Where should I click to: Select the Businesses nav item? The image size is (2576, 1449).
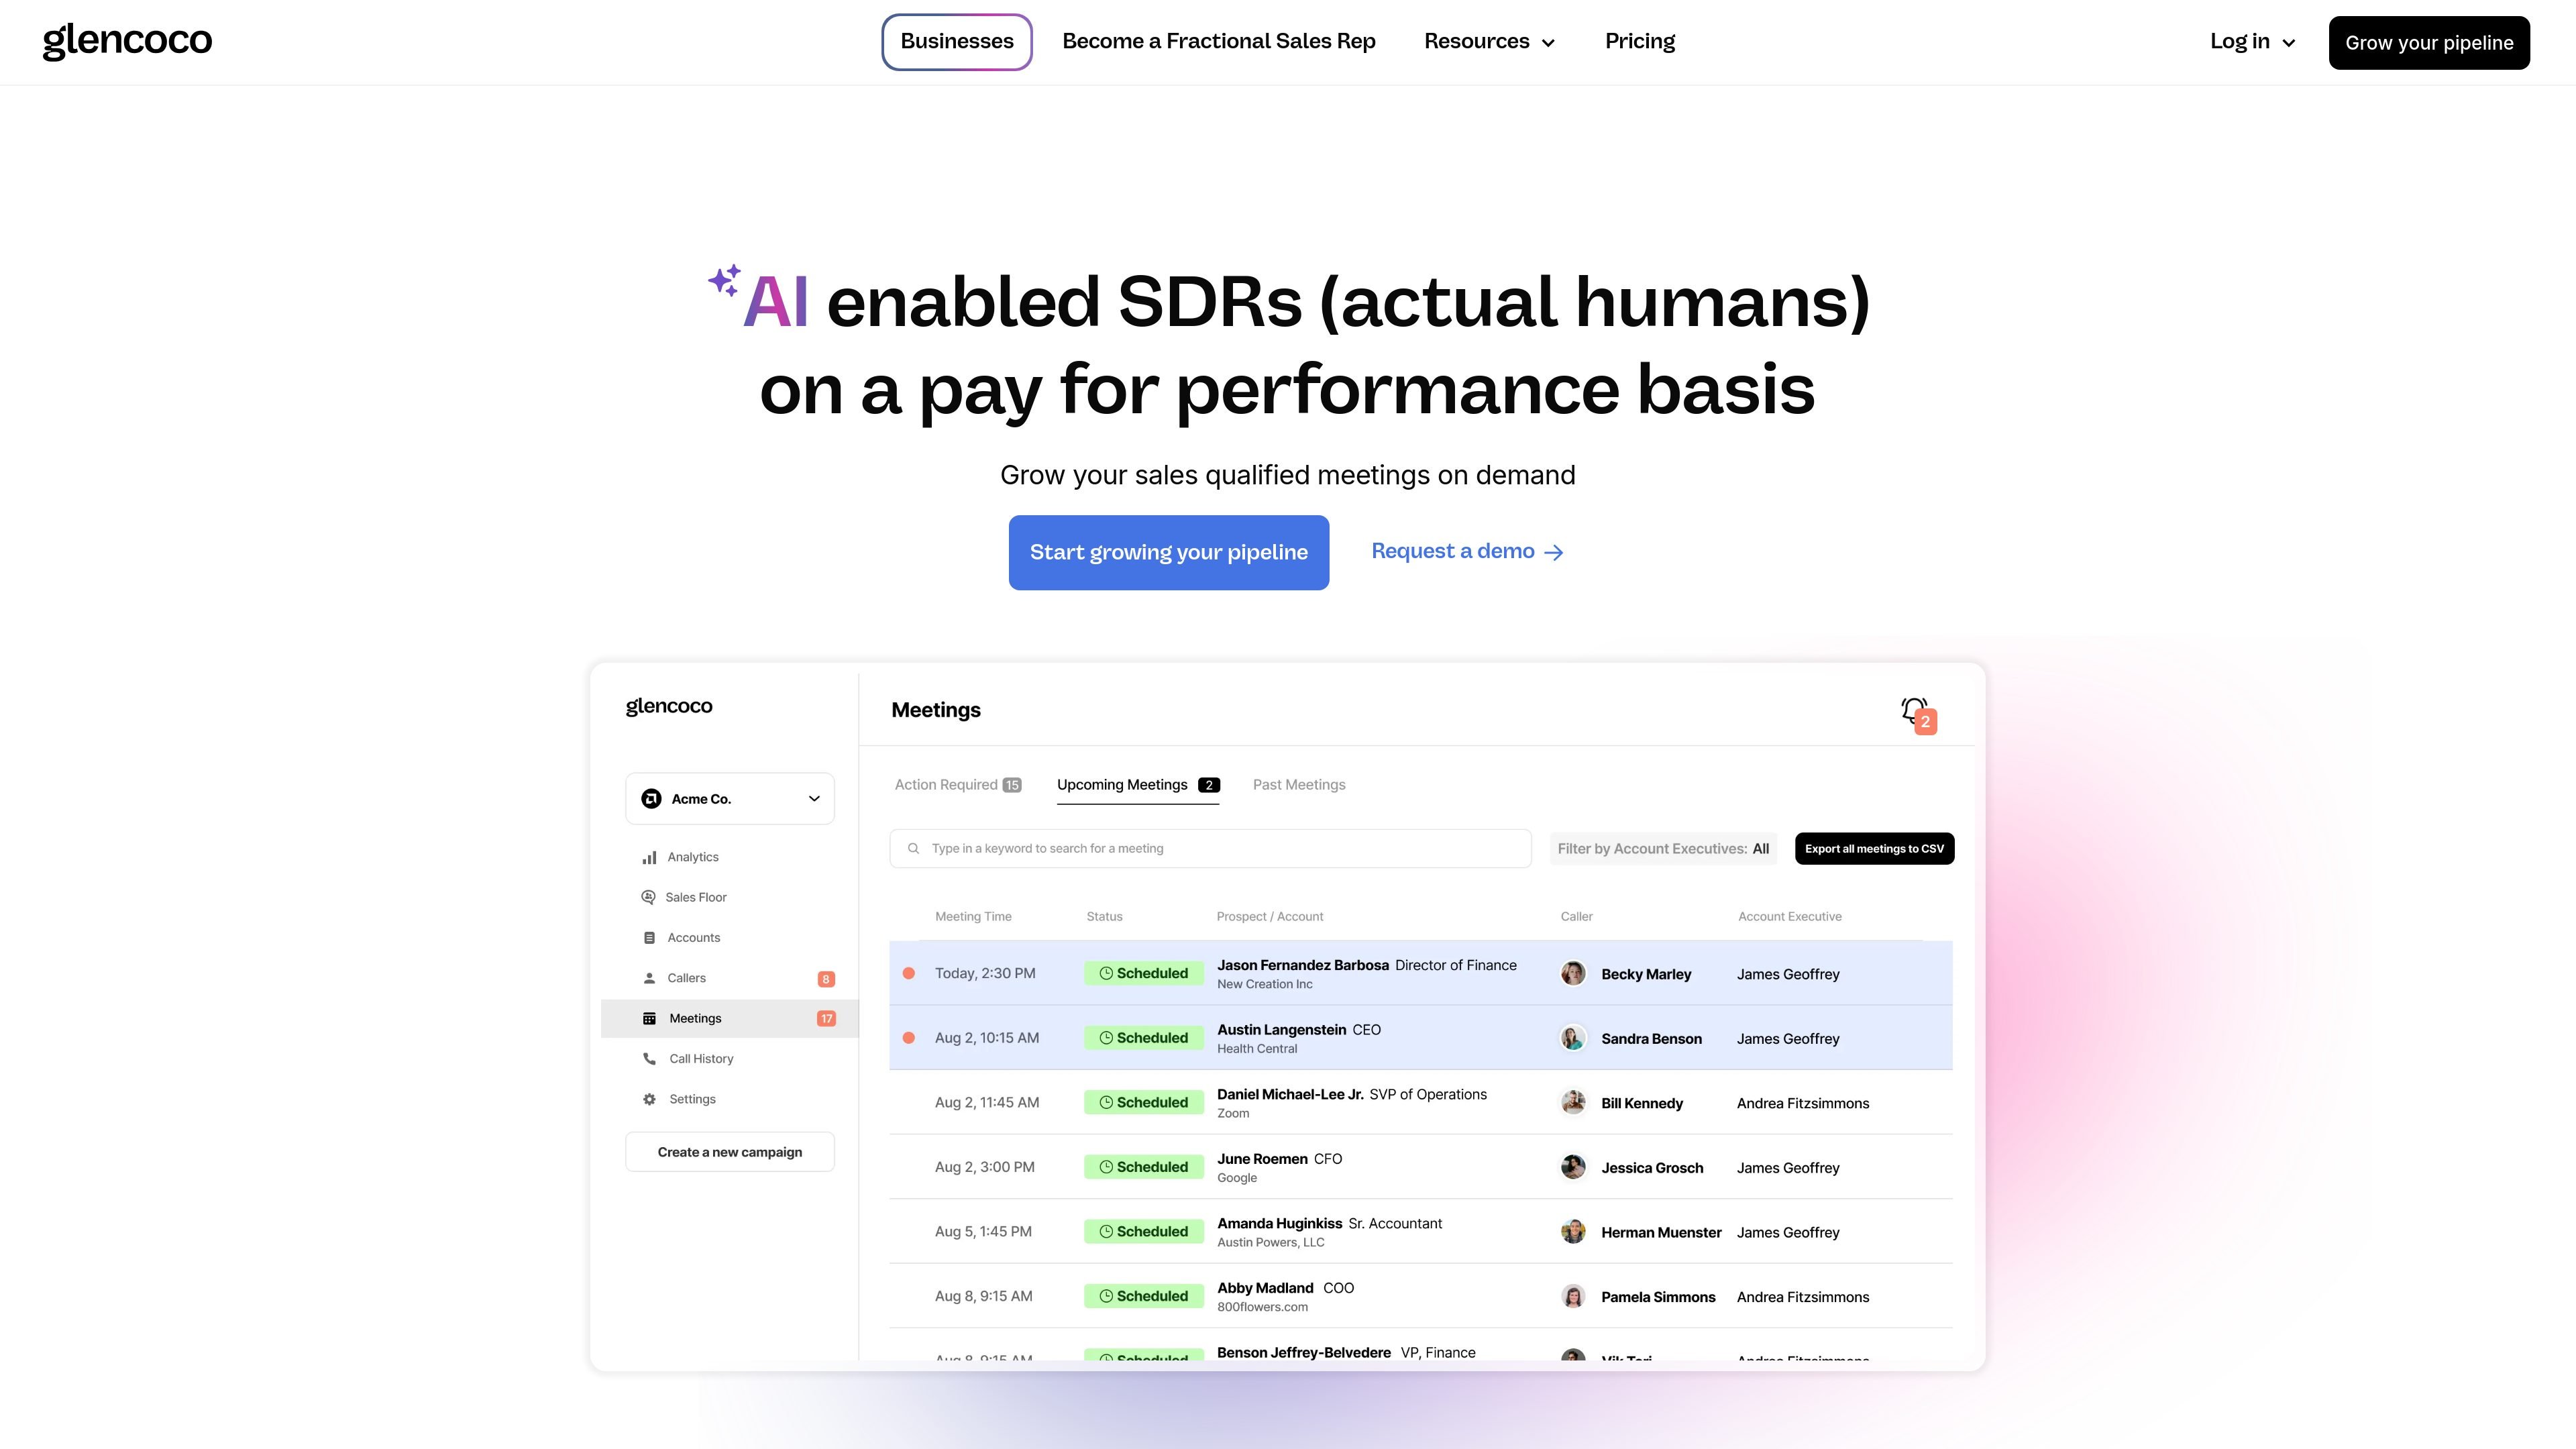pyautogui.click(x=957, y=41)
